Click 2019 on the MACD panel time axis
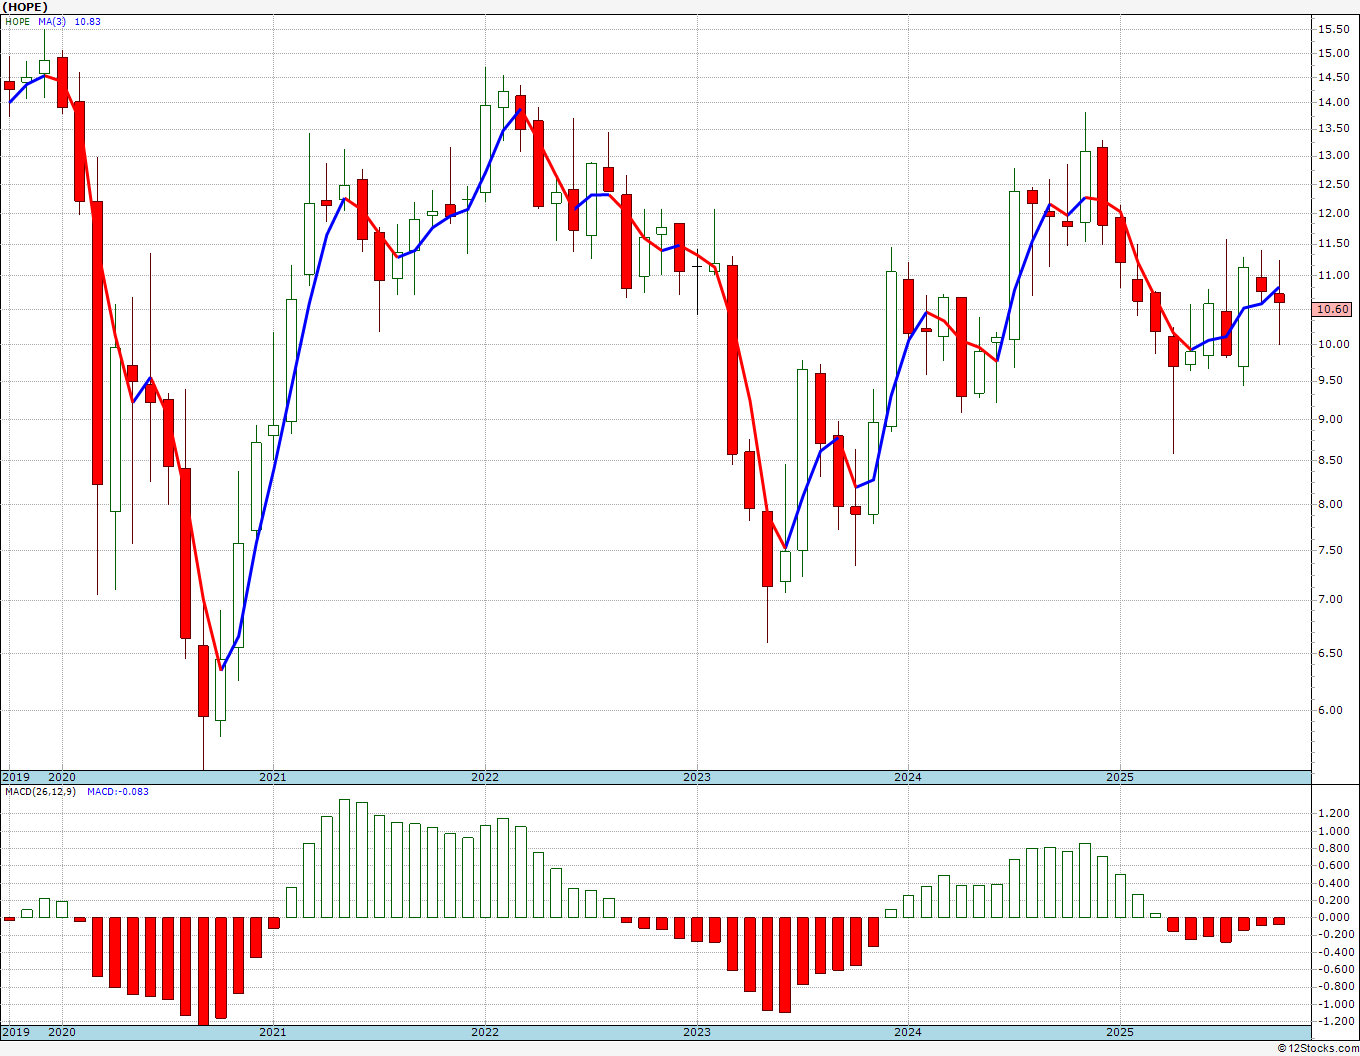1360x1056 pixels. [15, 1032]
